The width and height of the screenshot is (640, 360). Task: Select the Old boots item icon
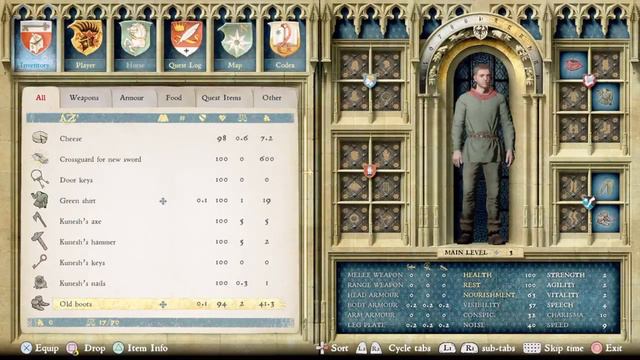point(40,303)
